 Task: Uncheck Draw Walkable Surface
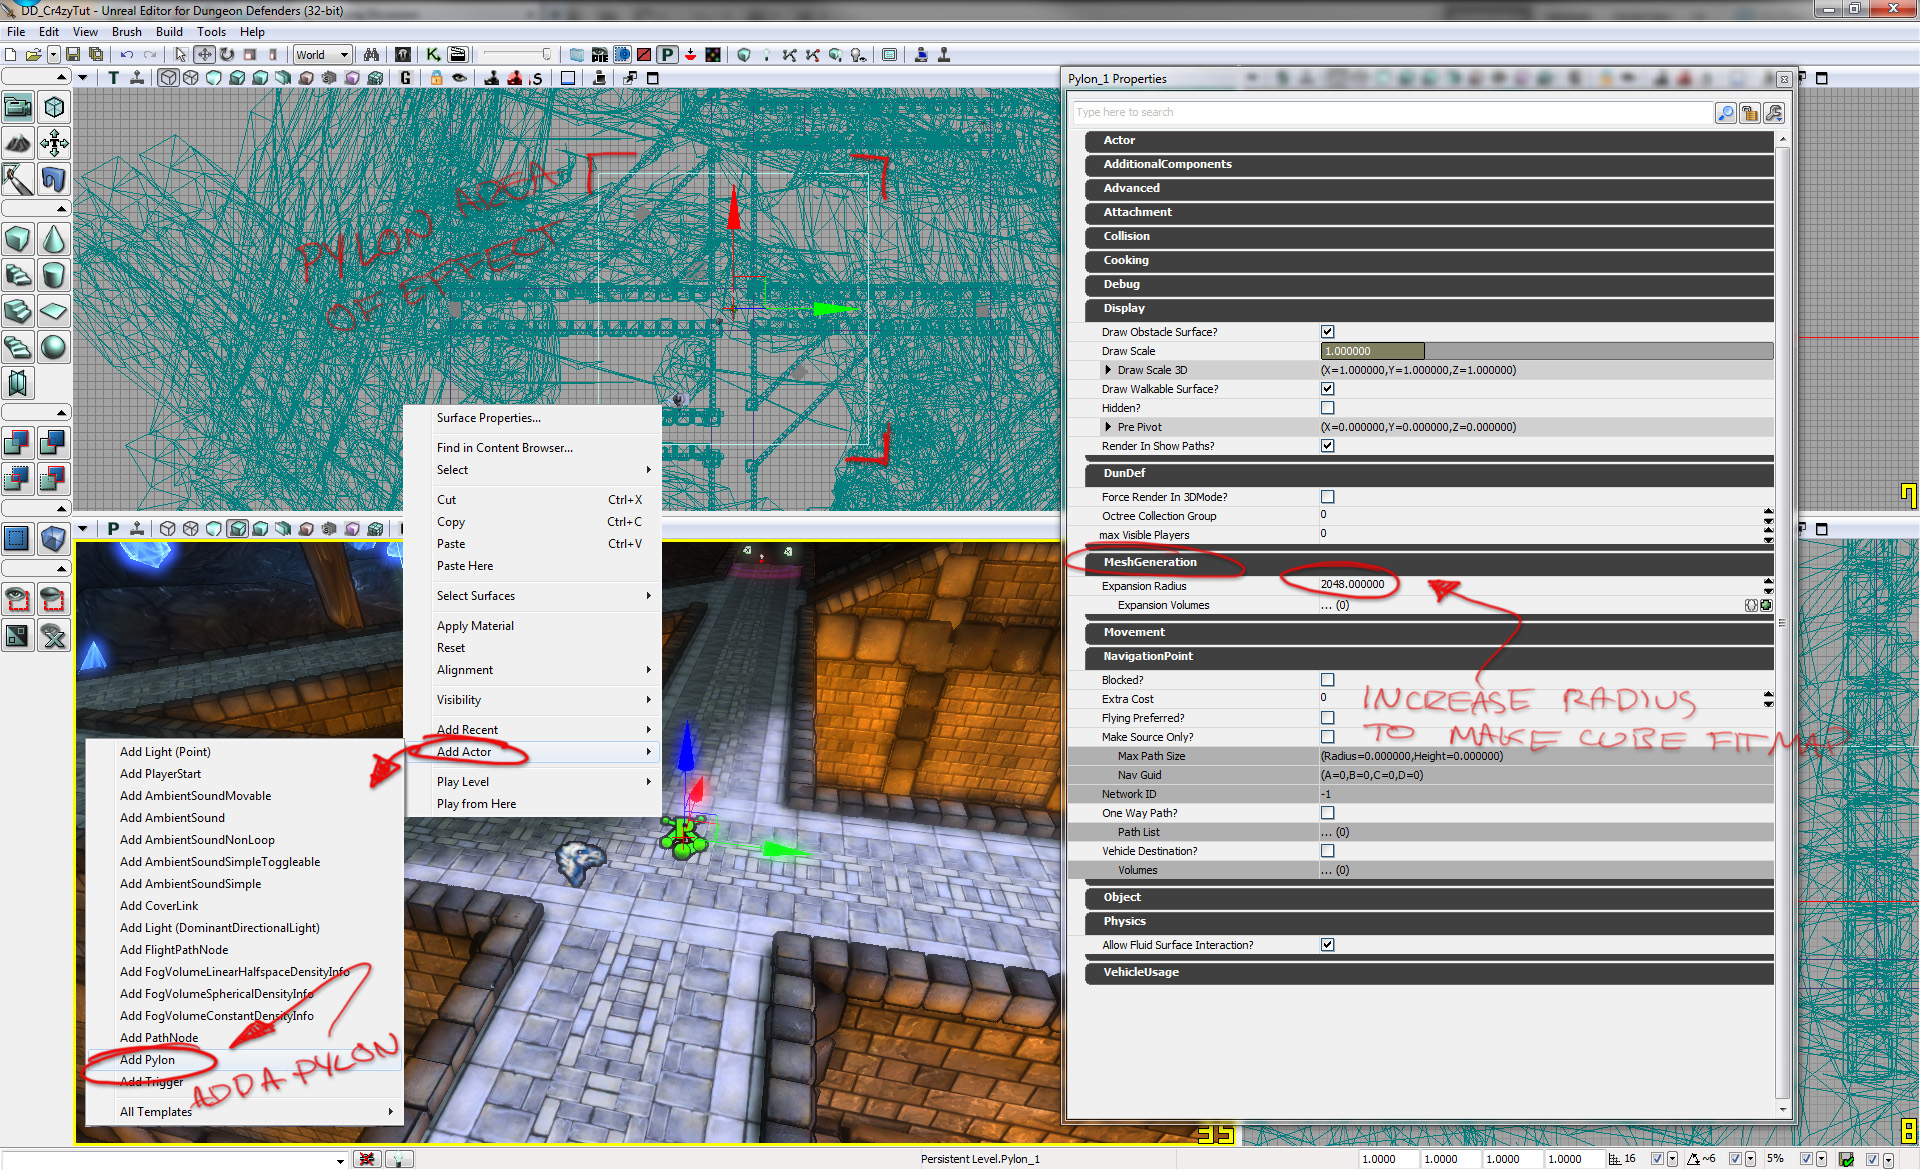[1327, 389]
